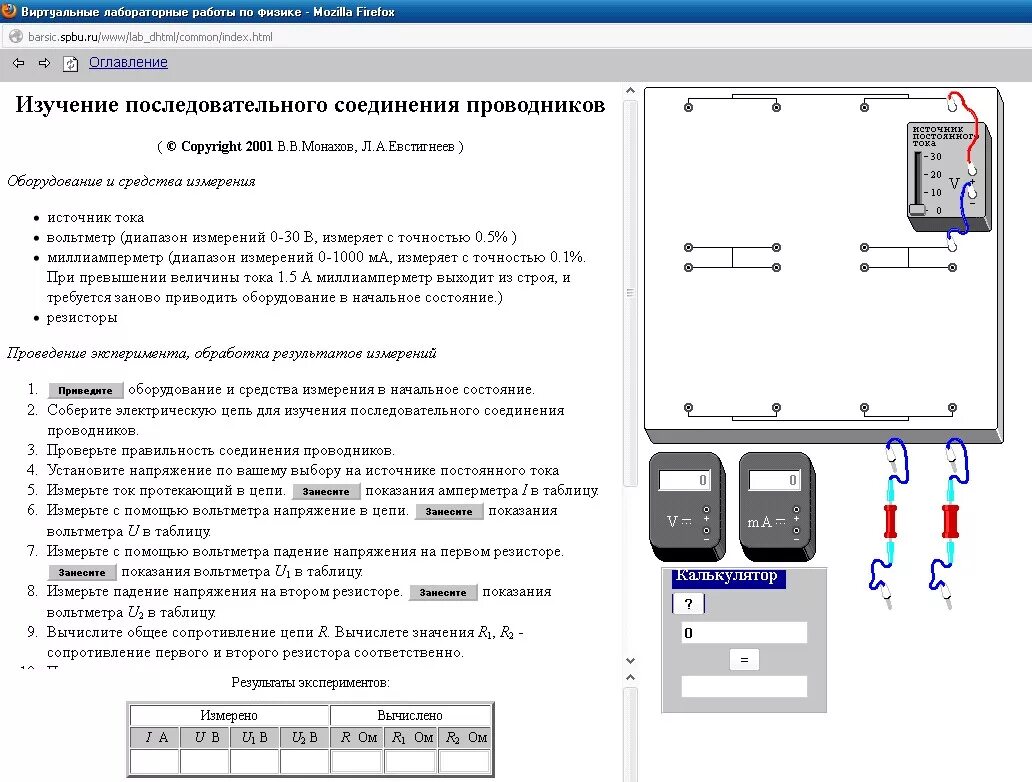The width and height of the screenshot is (1032, 782).
Task: Click Занесите button for voltage U2
Action: coord(443,592)
